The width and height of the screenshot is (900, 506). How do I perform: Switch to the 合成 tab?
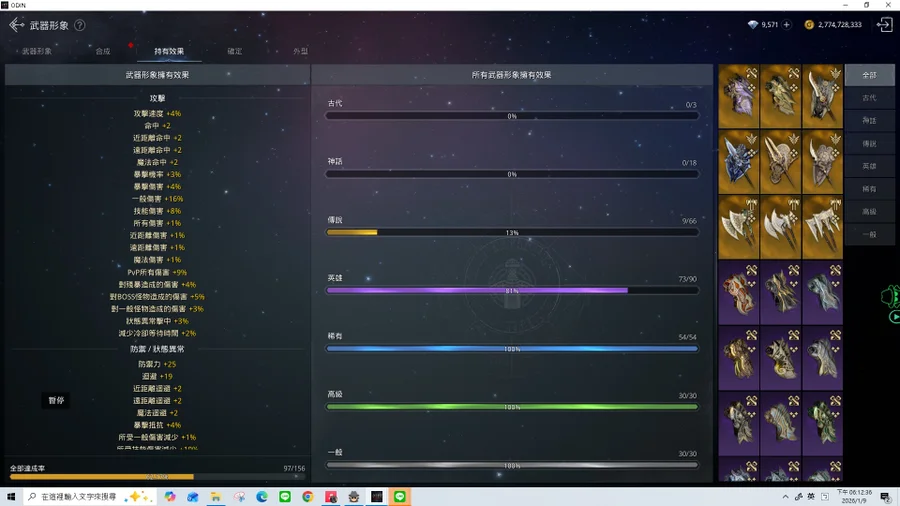pos(103,51)
